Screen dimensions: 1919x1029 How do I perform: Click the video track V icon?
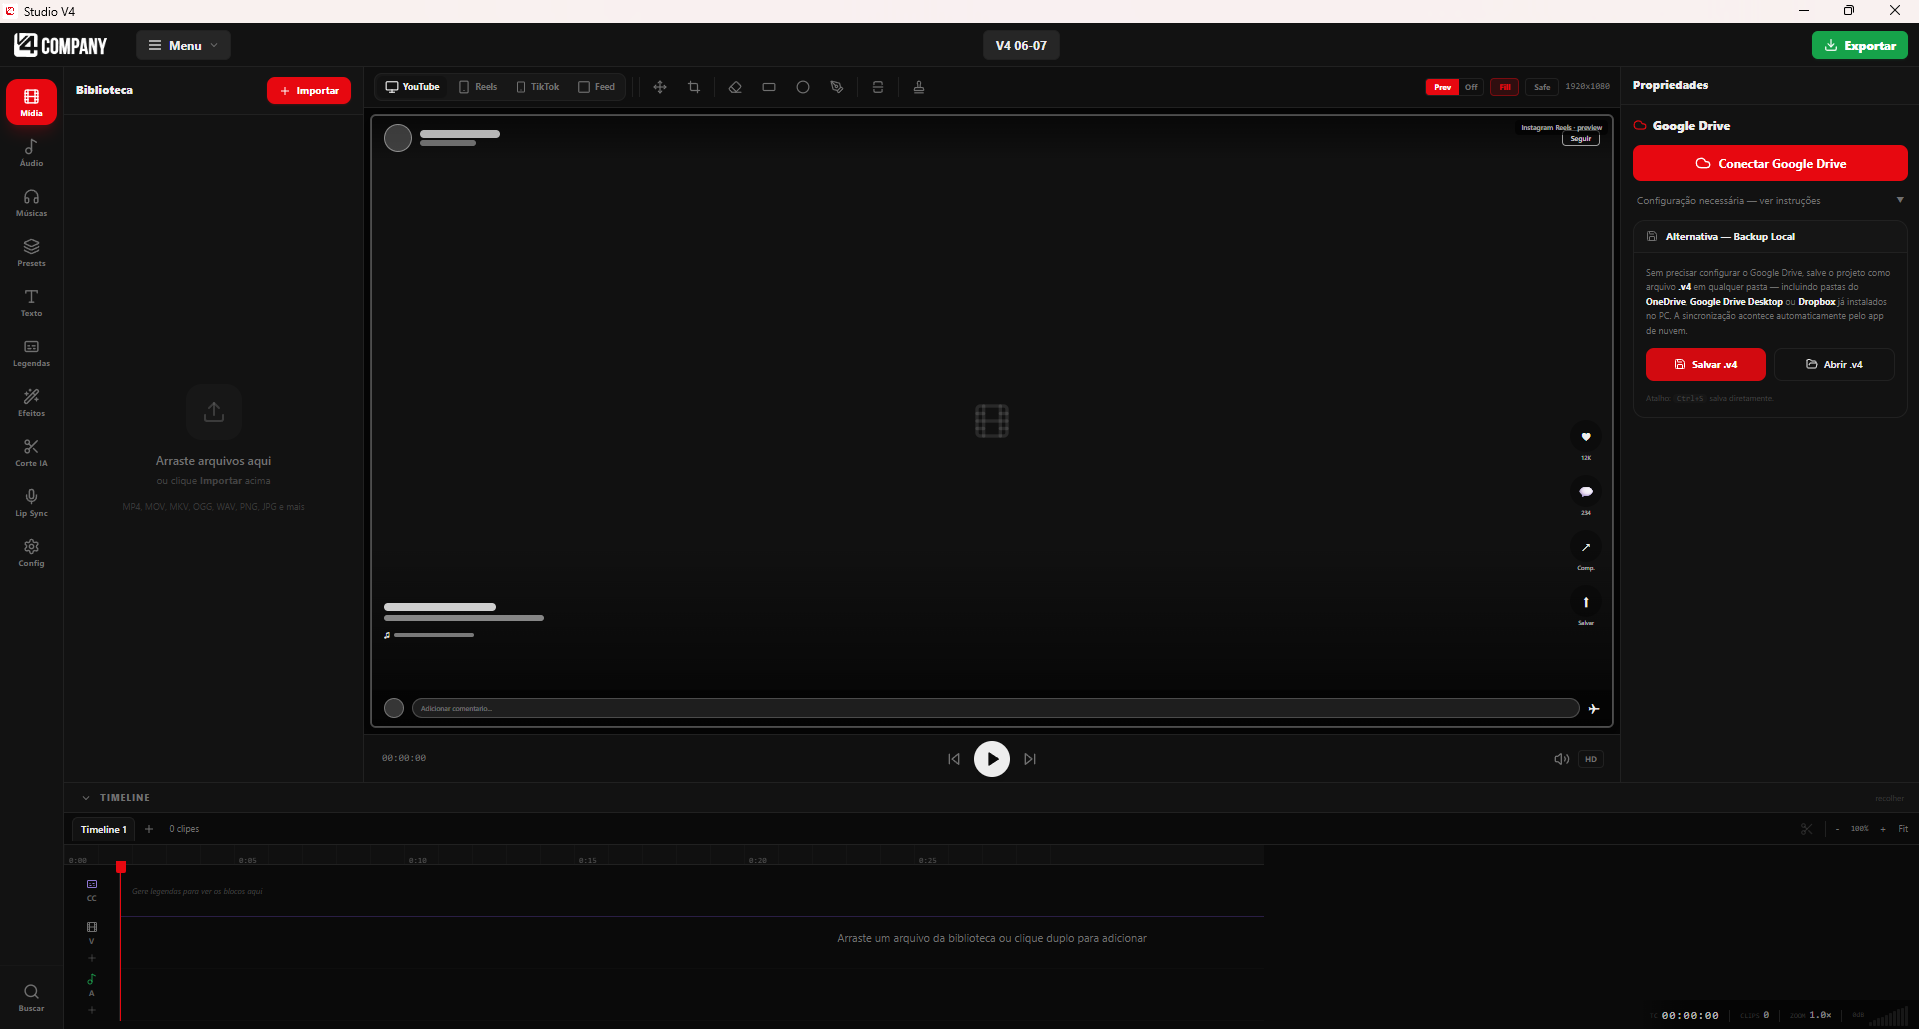pos(92,927)
